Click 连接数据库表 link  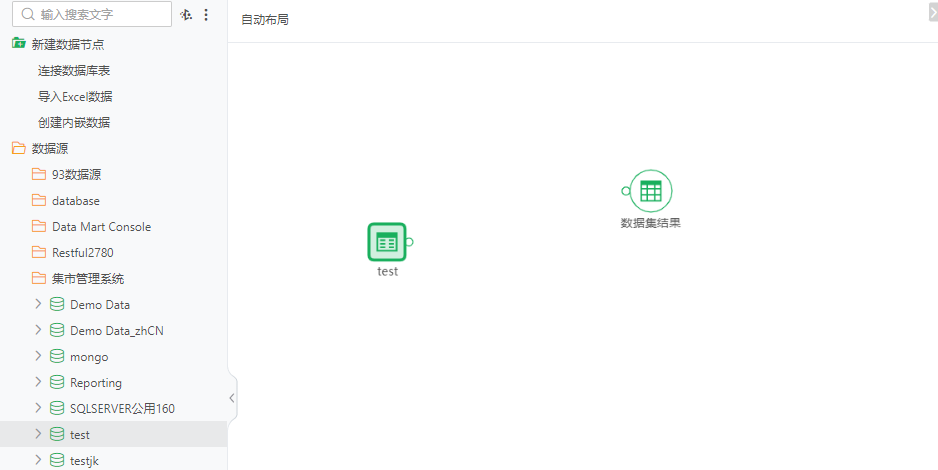click(x=74, y=71)
